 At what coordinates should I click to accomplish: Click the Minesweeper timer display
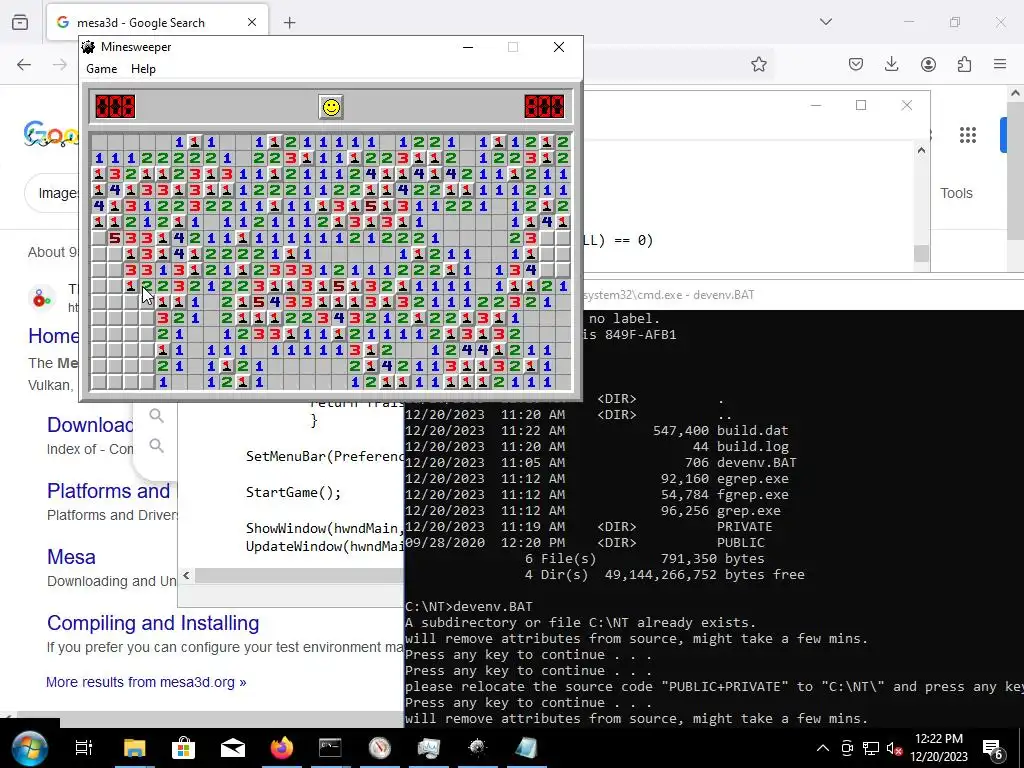(x=544, y=106)
